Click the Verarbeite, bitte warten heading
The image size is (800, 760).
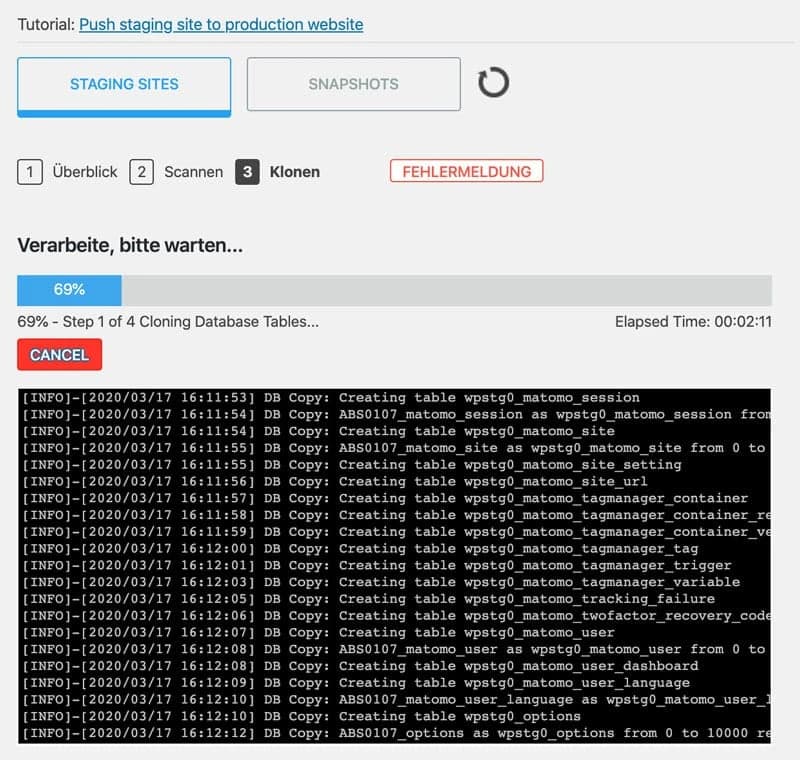point(130,244)
